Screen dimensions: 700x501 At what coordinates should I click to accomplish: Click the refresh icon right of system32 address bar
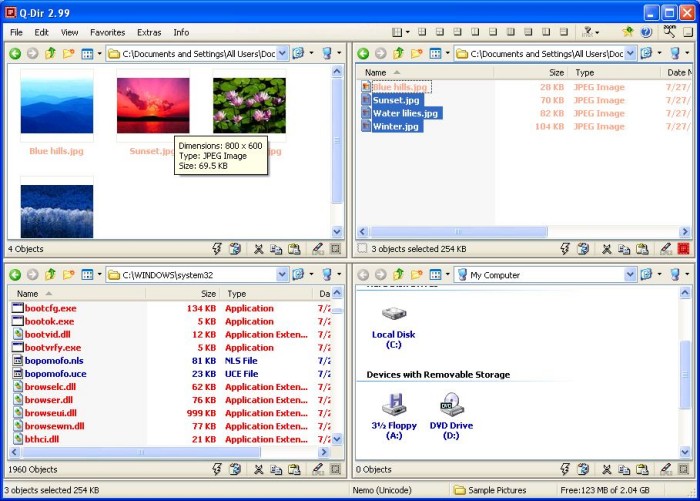[298, 275]
